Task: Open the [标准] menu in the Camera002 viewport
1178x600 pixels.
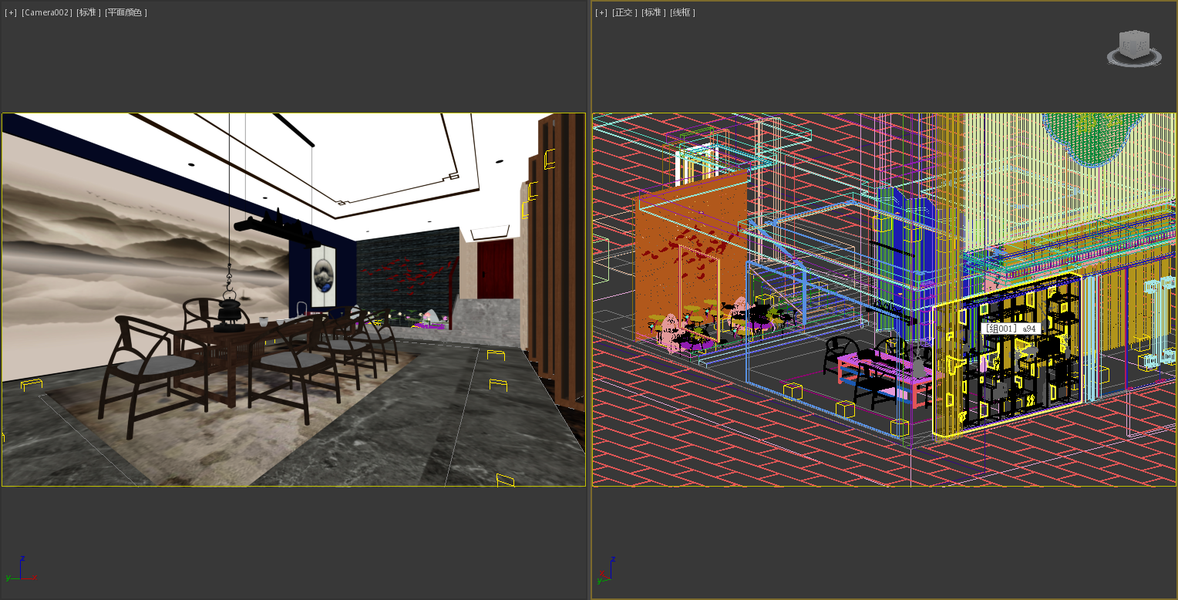Action: tap(89, 13)
